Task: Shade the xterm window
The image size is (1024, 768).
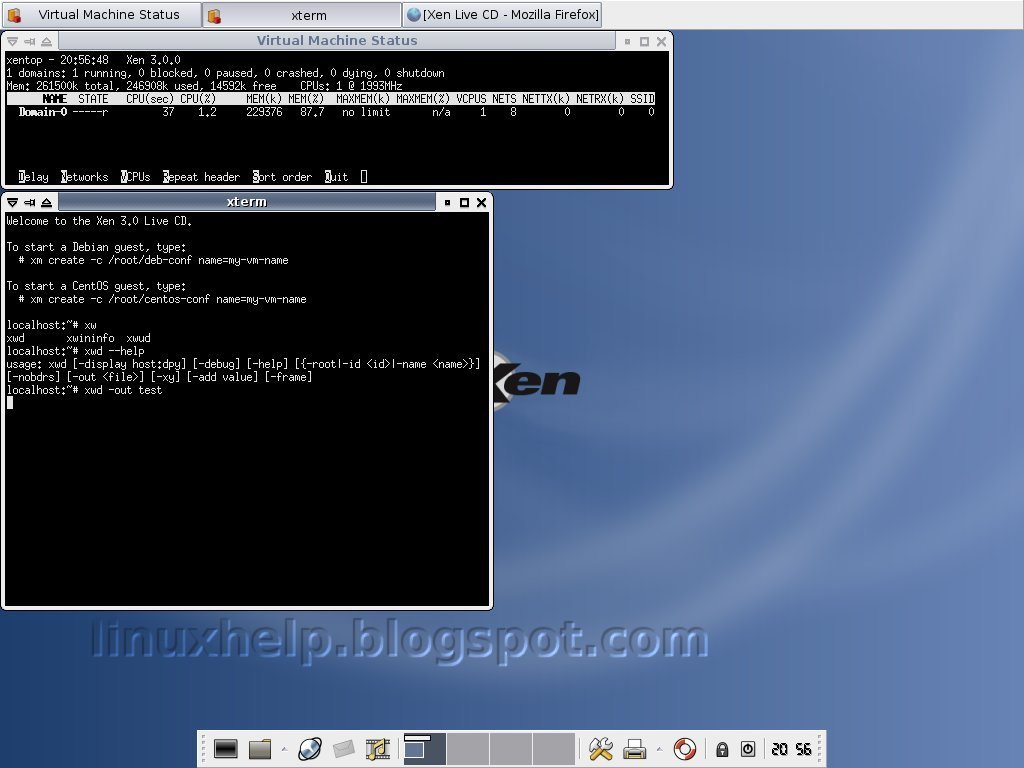Action: click(46, 202)
